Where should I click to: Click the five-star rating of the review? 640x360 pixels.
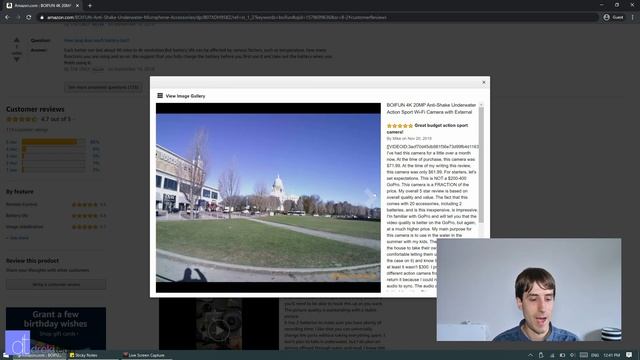point(400,126)
